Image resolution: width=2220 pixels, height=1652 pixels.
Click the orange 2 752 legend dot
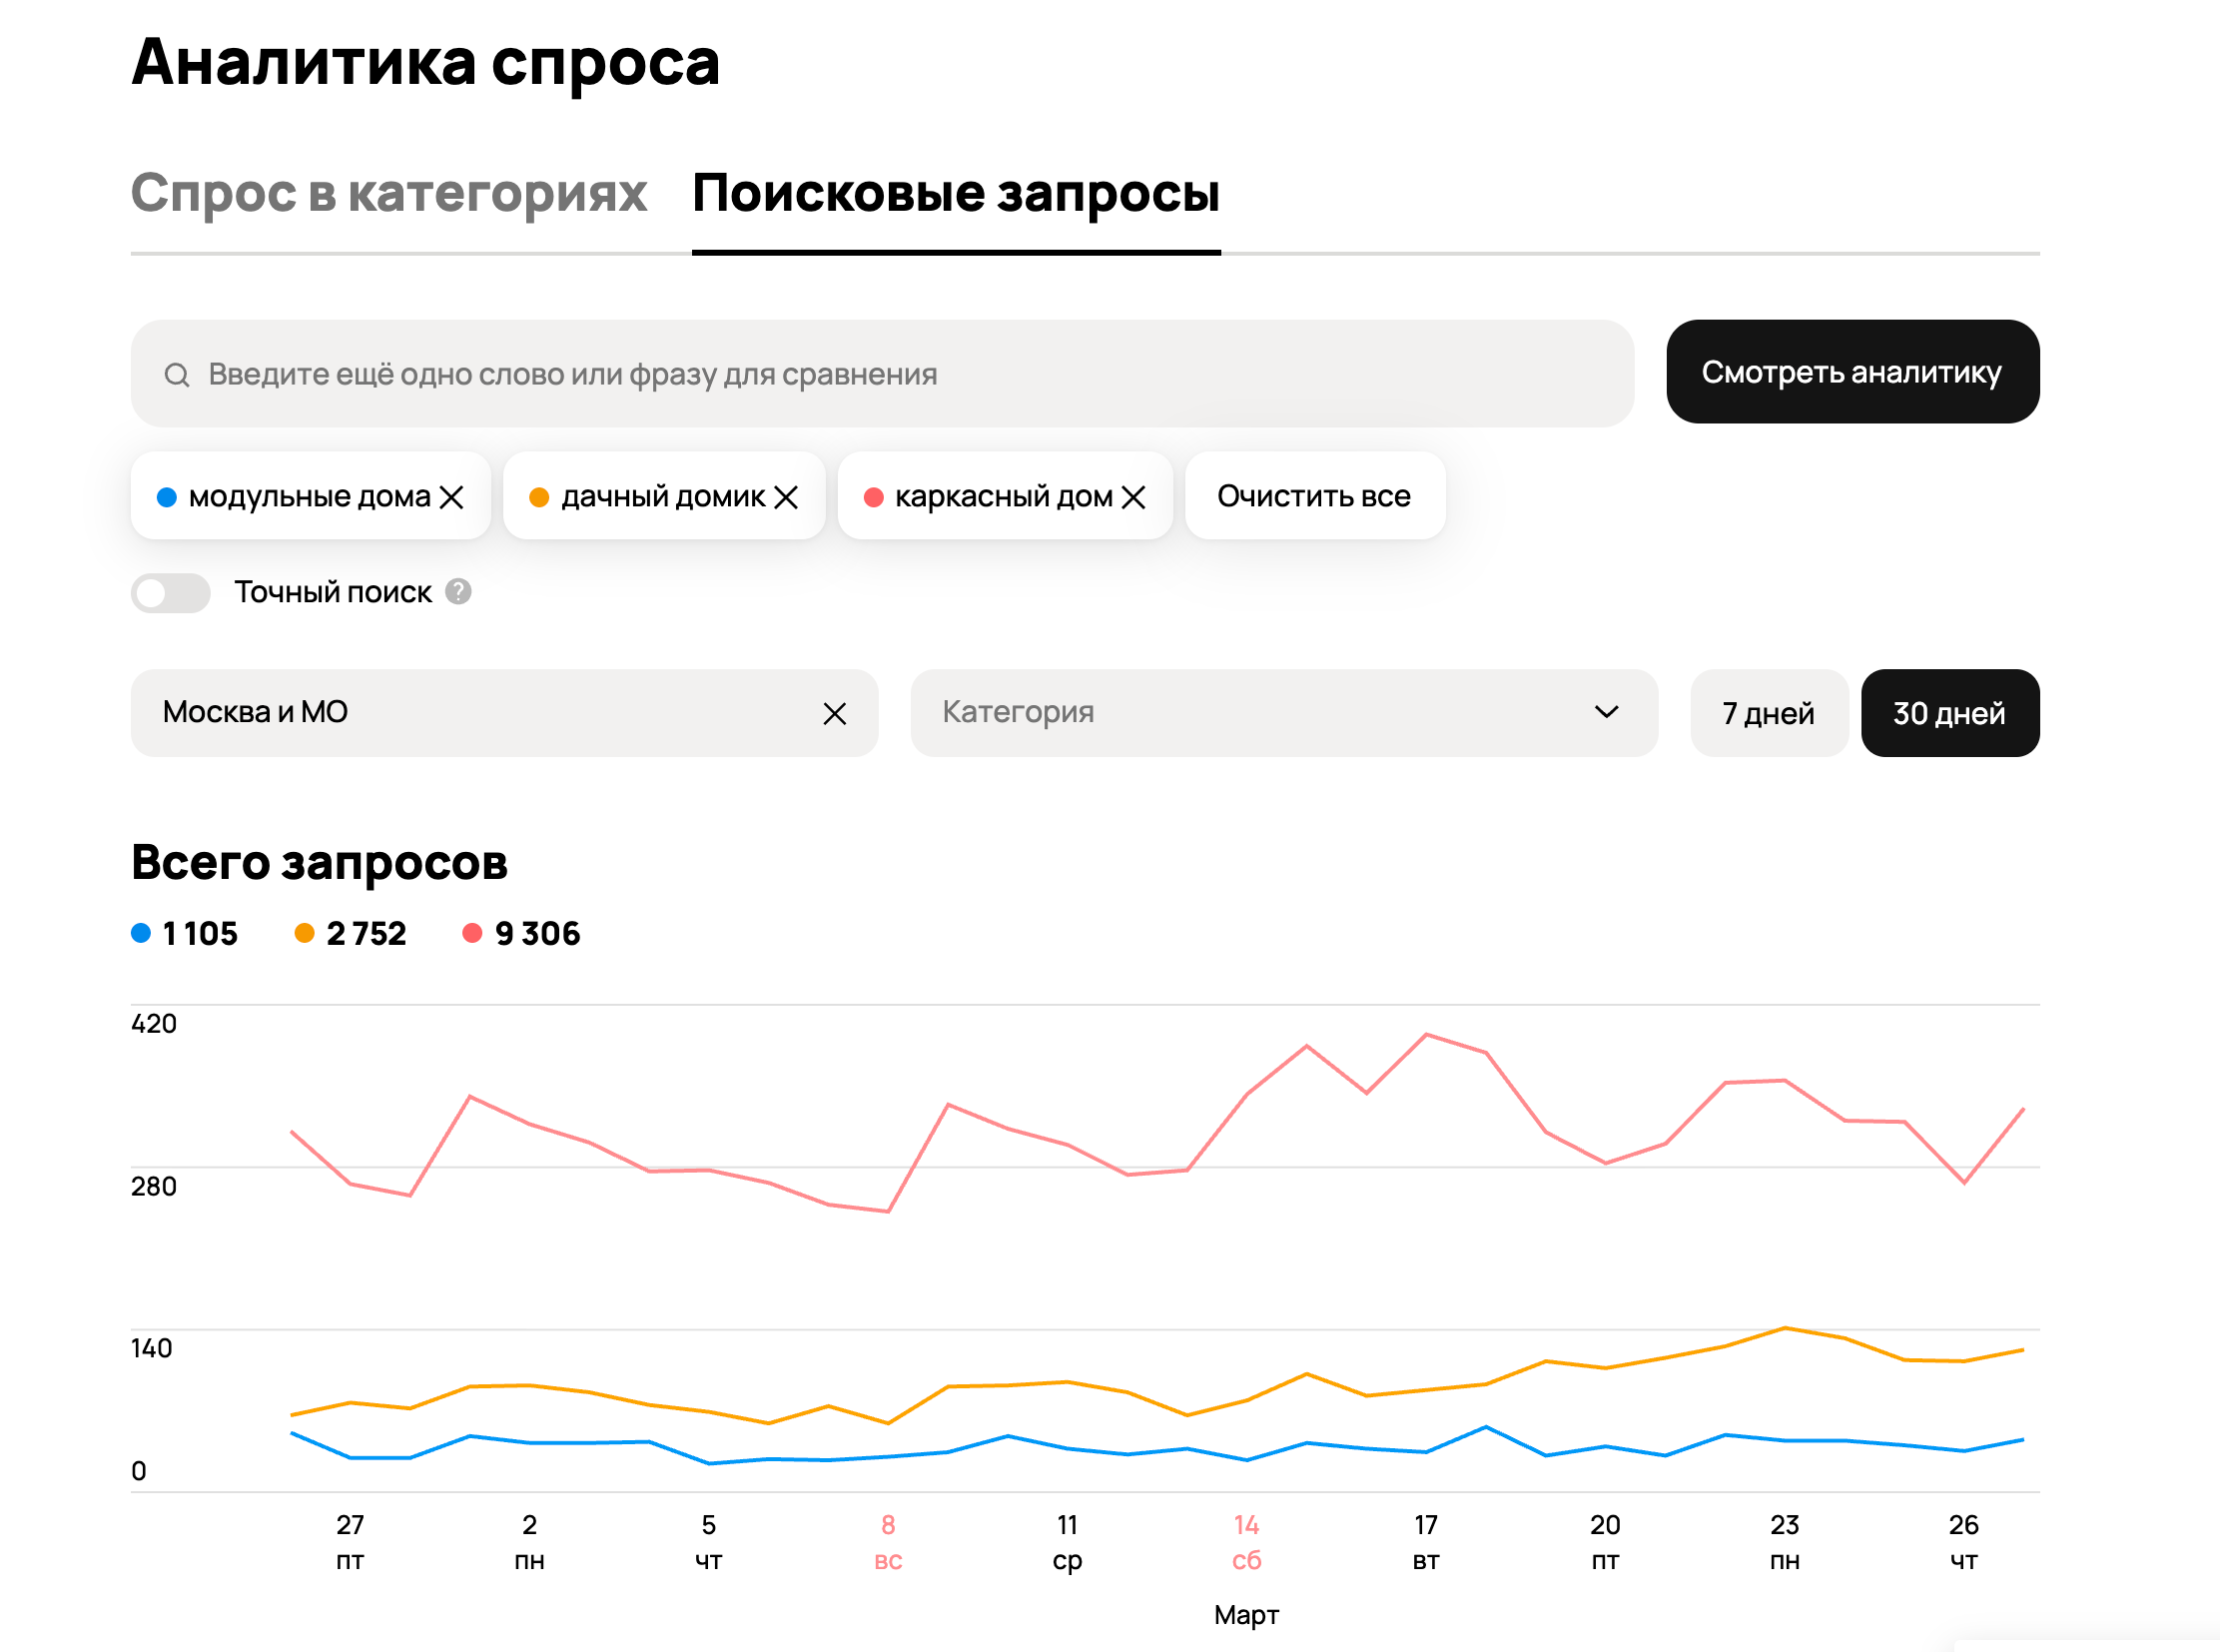(304, 933)
